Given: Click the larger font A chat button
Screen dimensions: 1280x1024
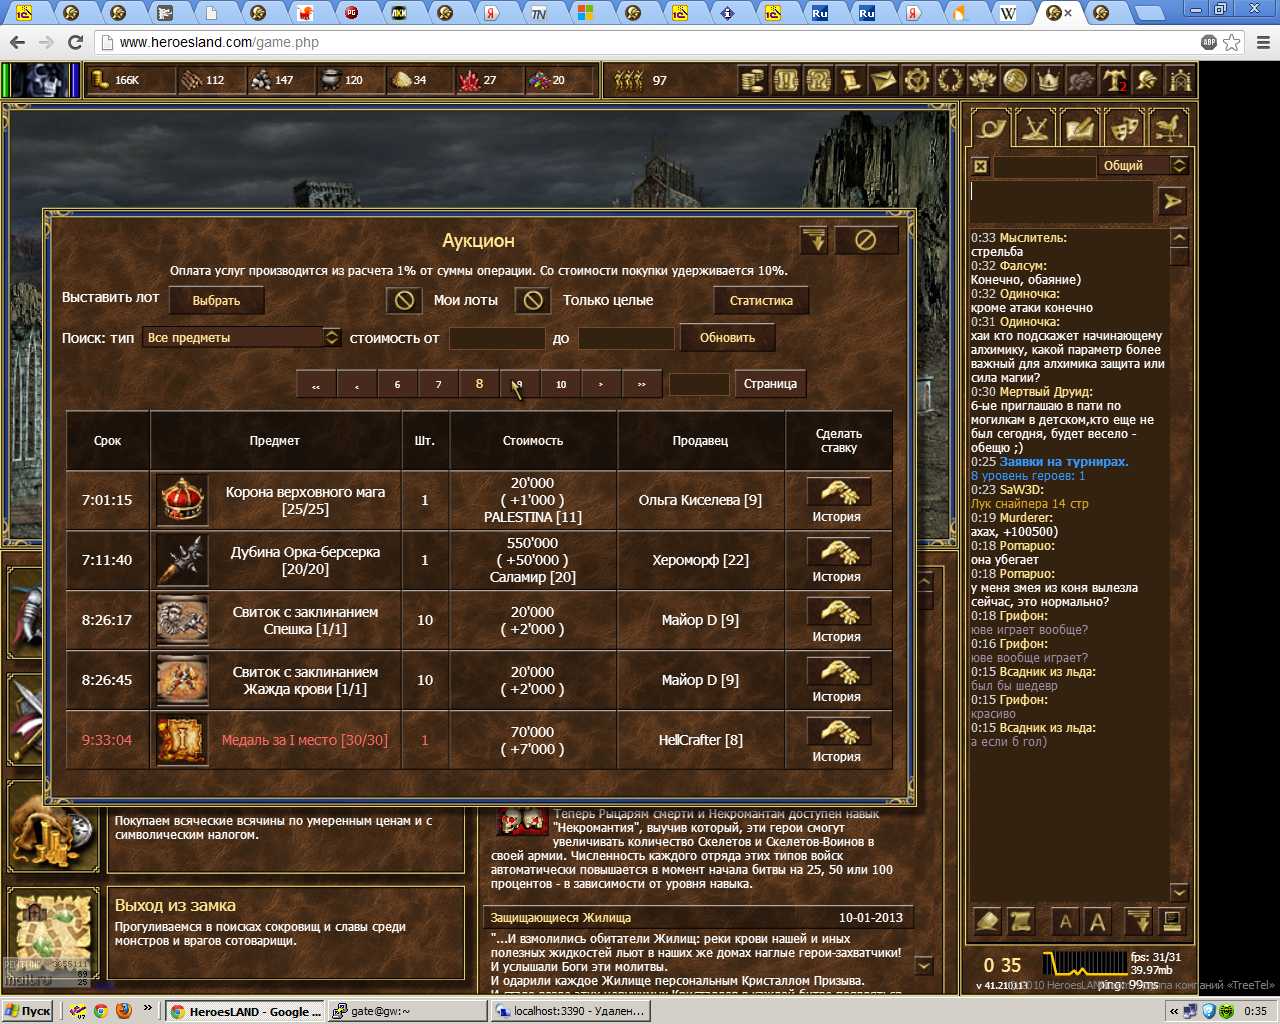Looking at the screenshot, I should pyautogui.click(x=1097, y=922).
